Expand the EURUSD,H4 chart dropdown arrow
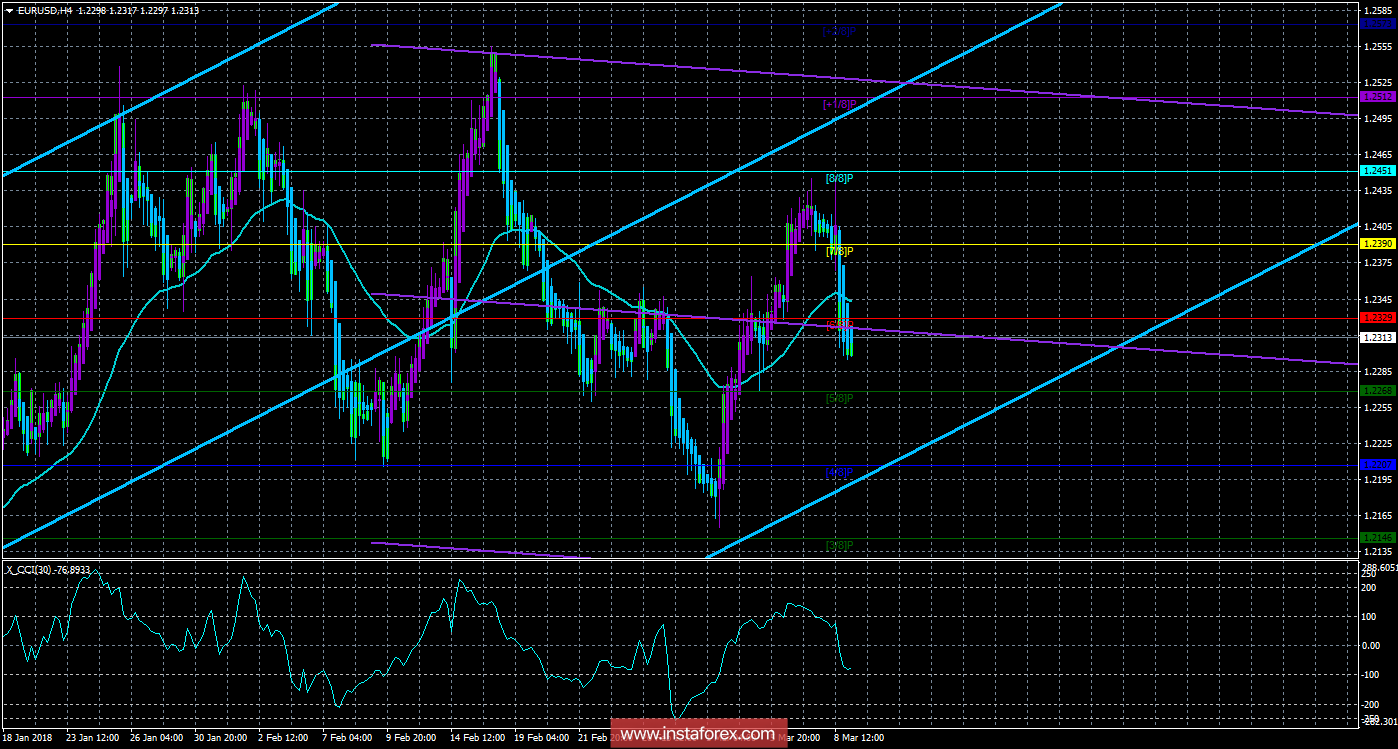 click(x=8, y=9)
